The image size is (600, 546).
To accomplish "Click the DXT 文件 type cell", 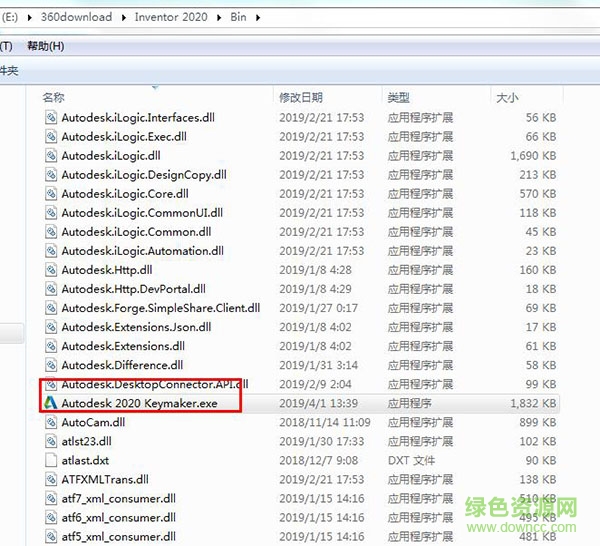I will point(411,460).
